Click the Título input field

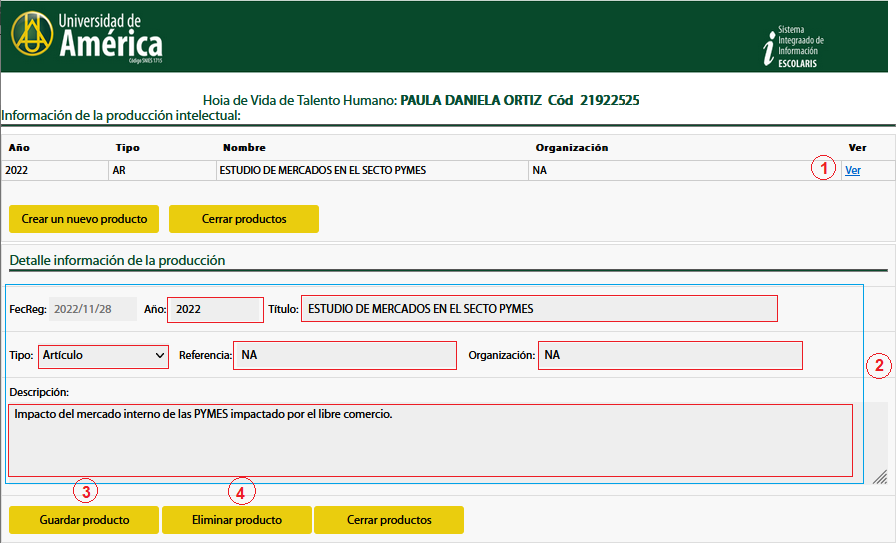[539, 309]
